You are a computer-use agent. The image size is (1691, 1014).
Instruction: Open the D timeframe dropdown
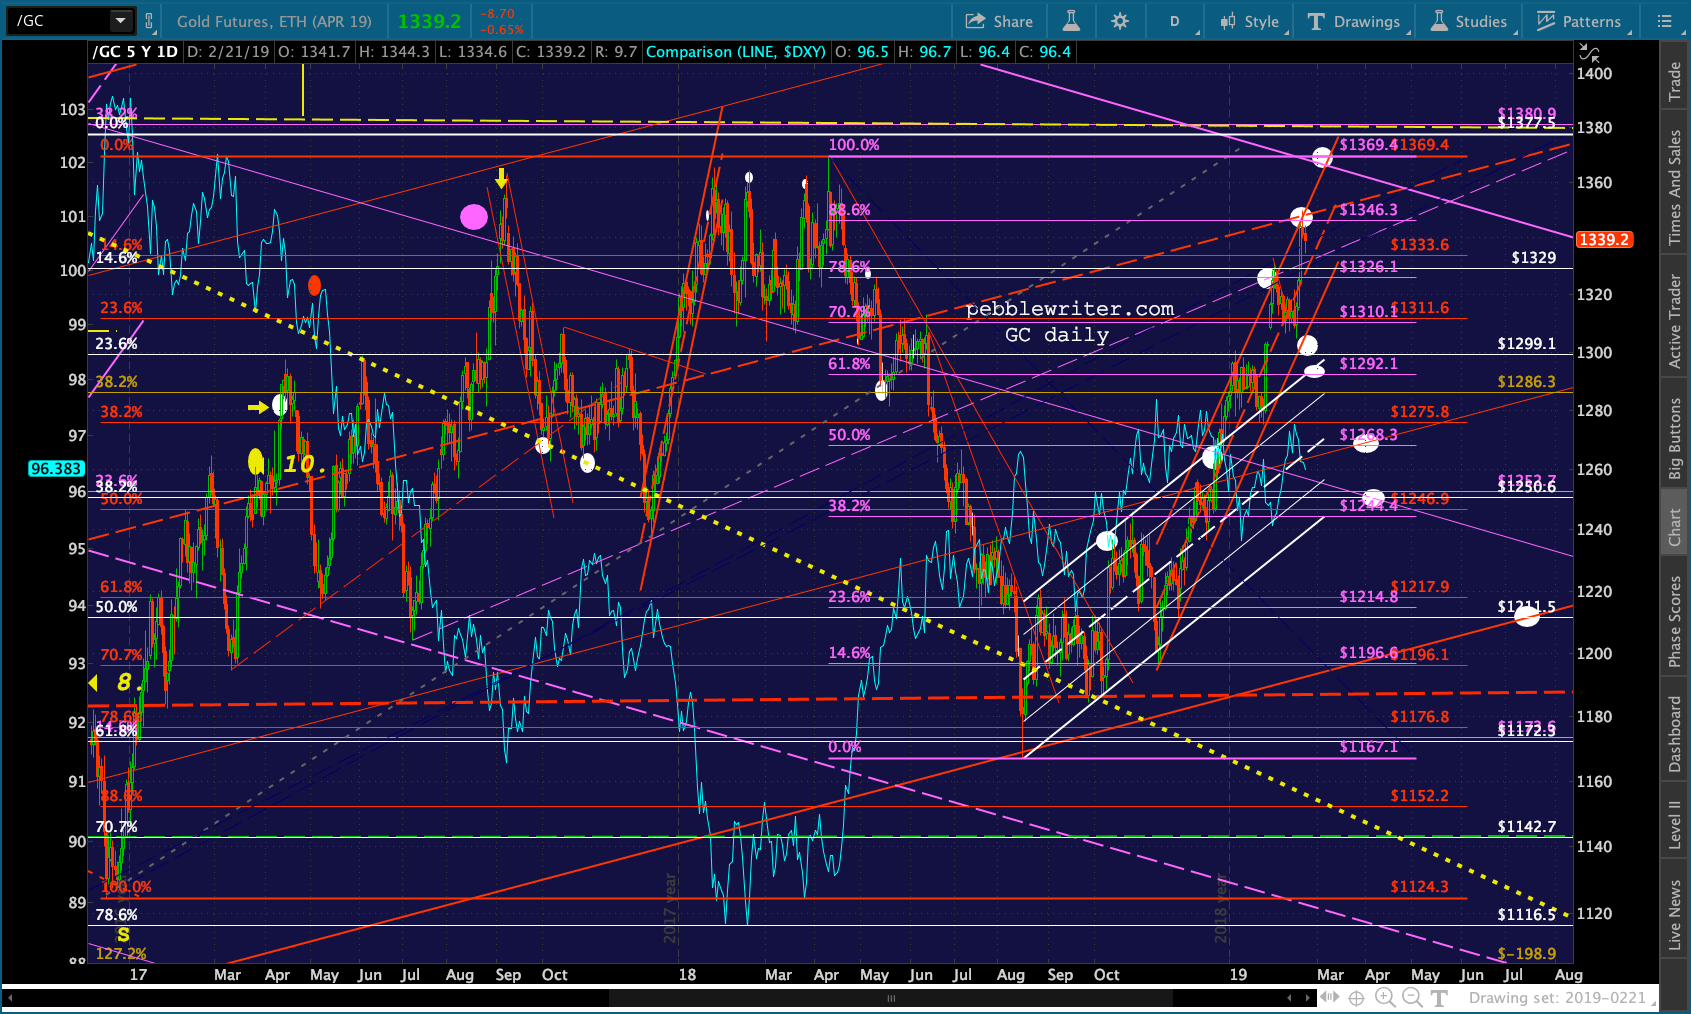tap(1175, 21)
